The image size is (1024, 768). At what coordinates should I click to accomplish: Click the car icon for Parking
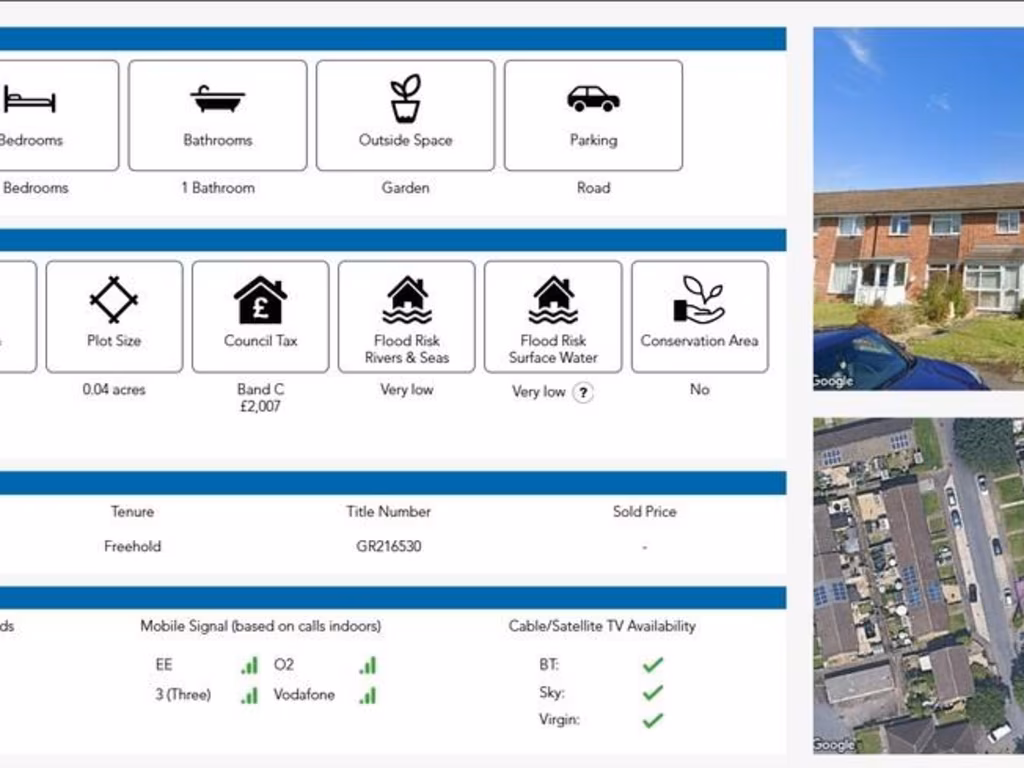(593, 98)
